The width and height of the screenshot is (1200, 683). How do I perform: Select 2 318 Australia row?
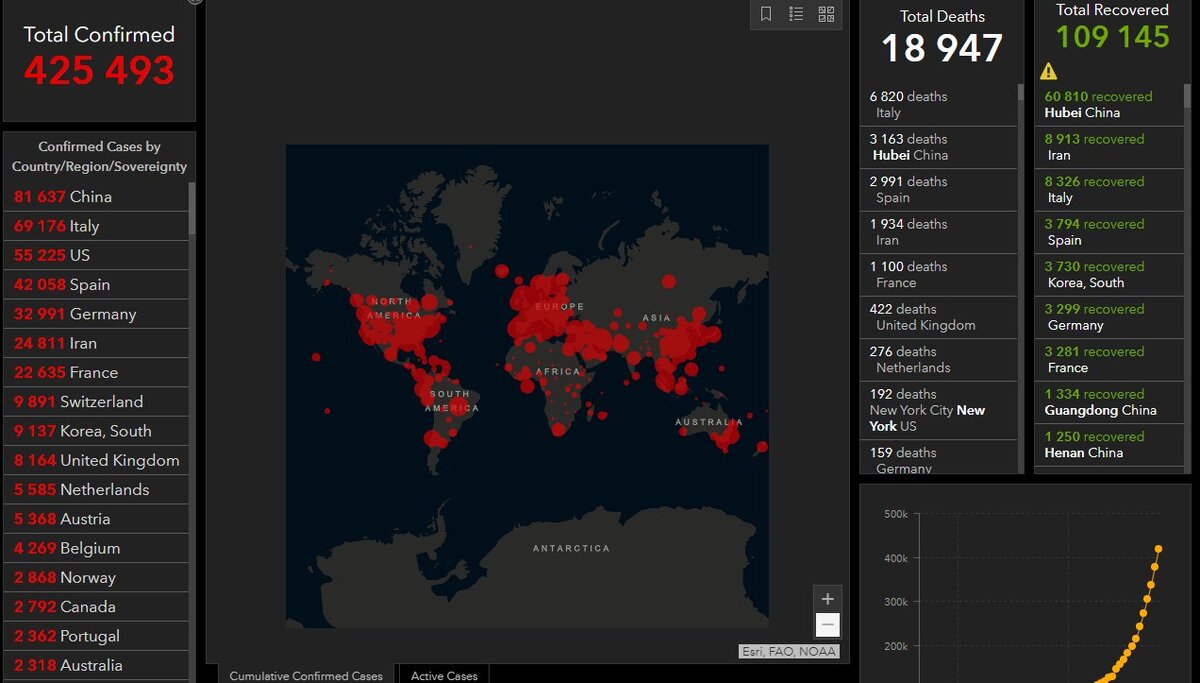[96, 665]
